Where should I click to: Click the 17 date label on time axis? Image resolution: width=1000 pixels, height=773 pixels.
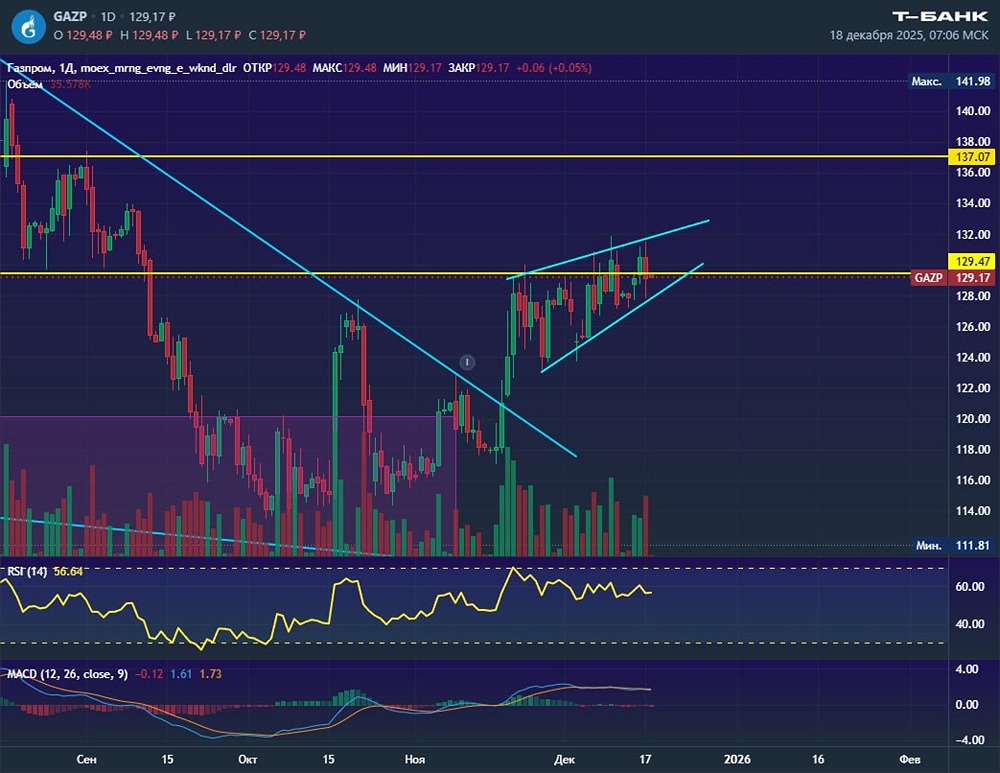tap(645, 759)
